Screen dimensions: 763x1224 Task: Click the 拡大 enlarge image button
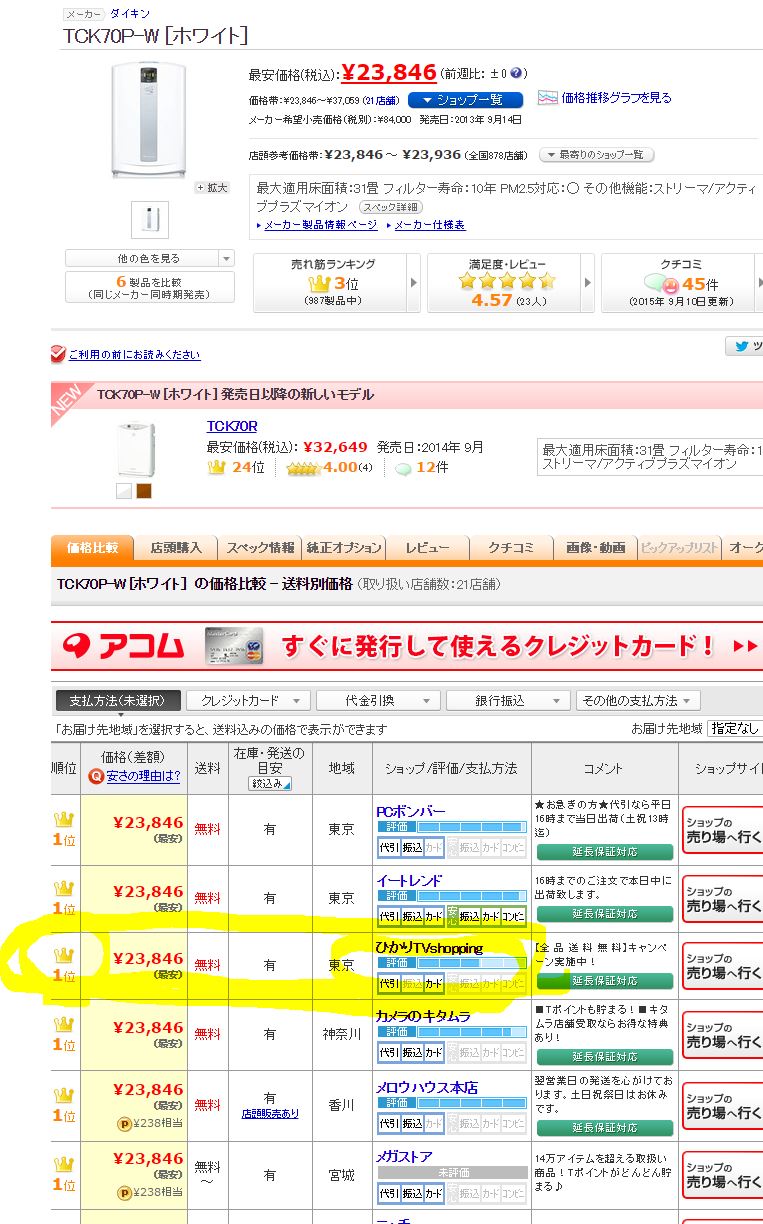212,187
